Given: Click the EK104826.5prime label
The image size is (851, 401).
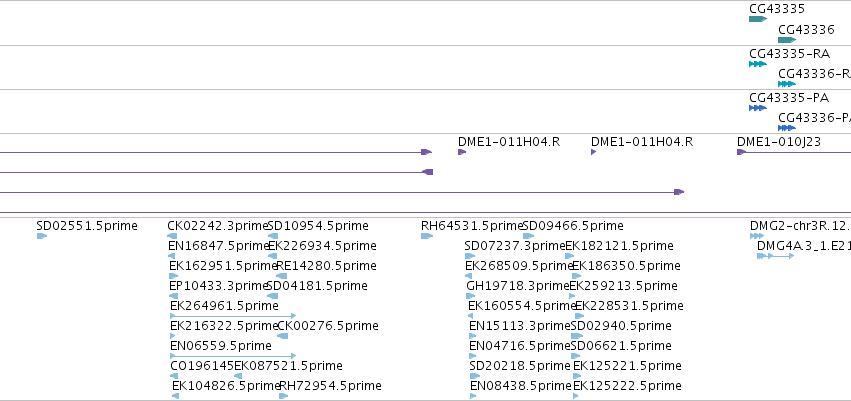Looking at the screenshot, I should coord(226,386).
